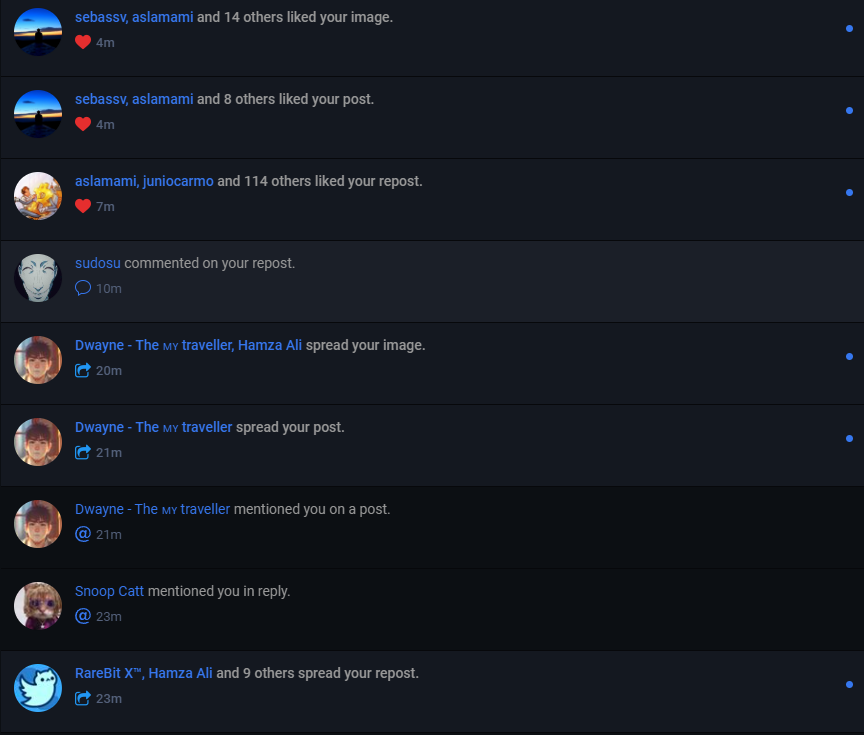
Task: Open Hamza Ali's profile in image spread notification
Action: pyautogui.click(x=270, y=345)
